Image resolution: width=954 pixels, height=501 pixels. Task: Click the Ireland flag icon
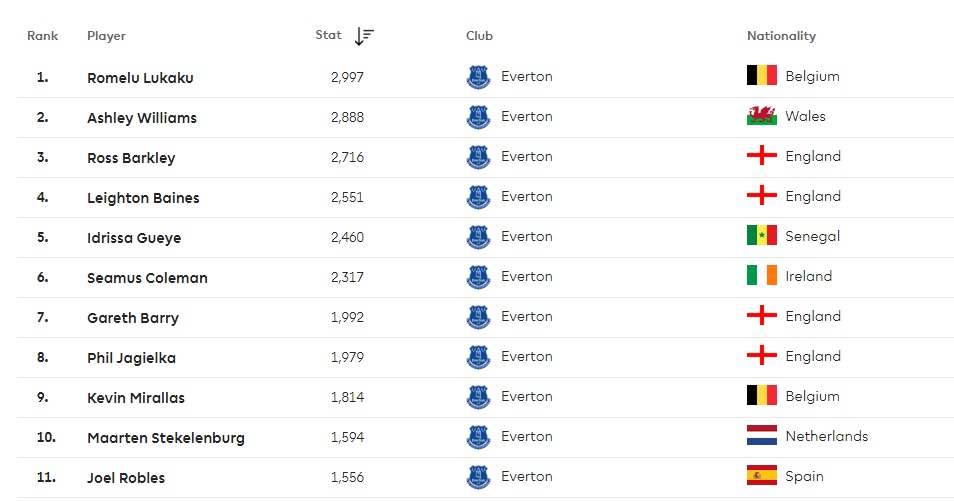tap(762, 276)
